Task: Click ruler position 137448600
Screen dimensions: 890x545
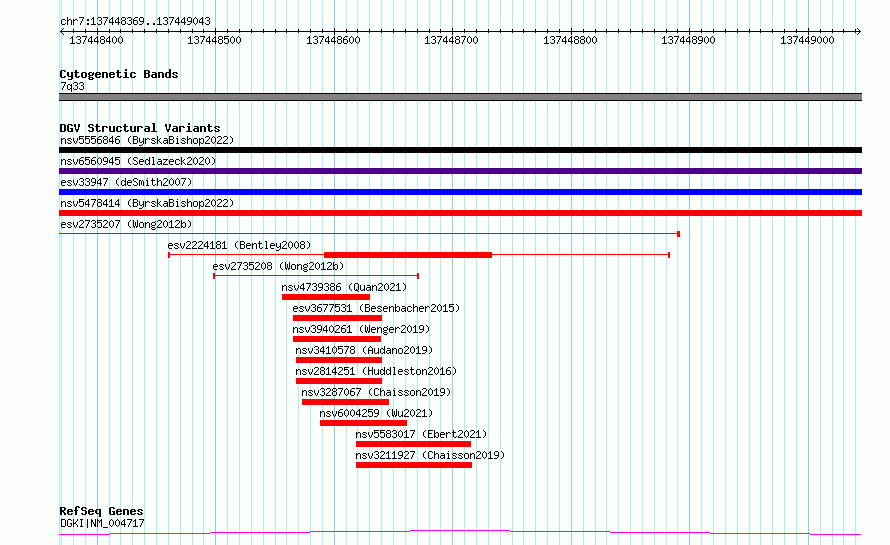Action: (333, 40)
